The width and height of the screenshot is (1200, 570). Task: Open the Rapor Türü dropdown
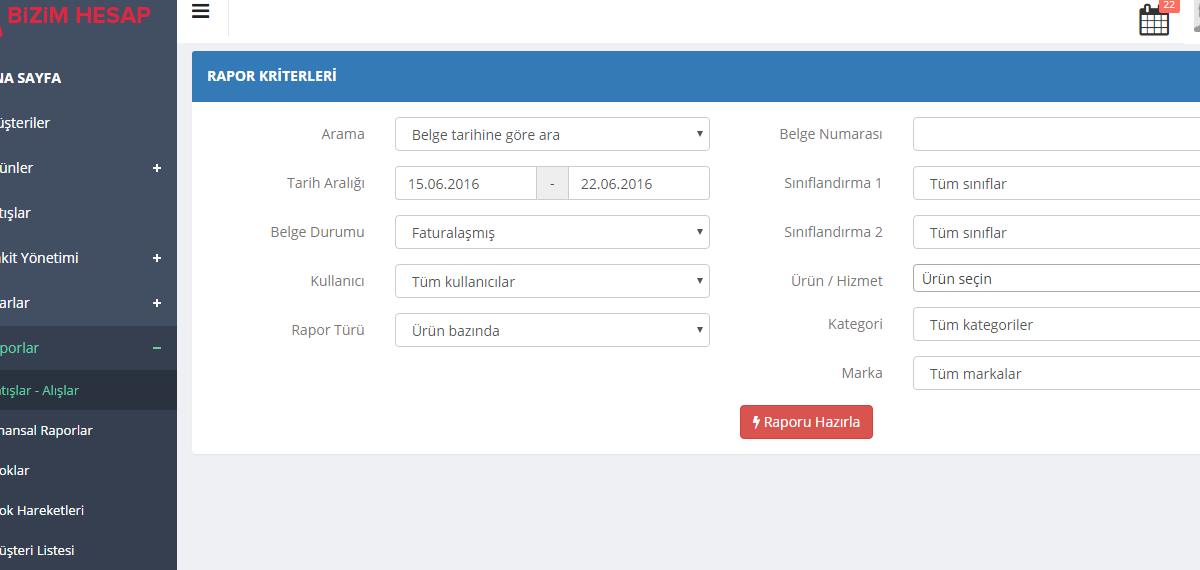coord(552,331)
